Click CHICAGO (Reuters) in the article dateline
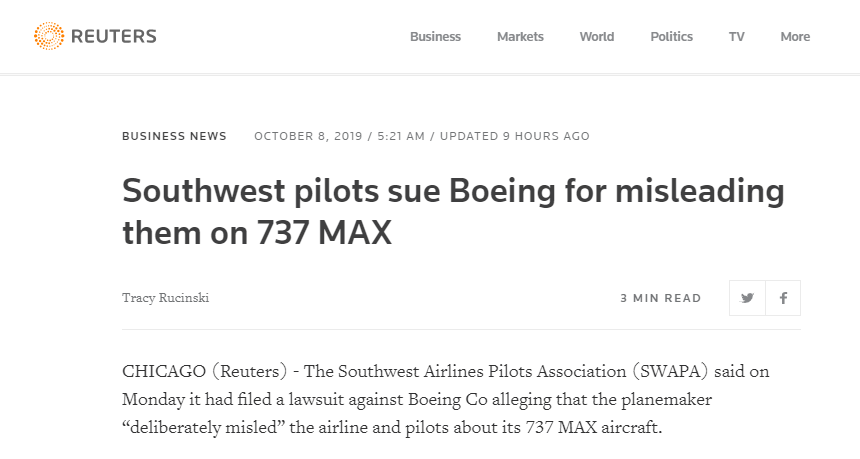 click(x=205, y=371)
